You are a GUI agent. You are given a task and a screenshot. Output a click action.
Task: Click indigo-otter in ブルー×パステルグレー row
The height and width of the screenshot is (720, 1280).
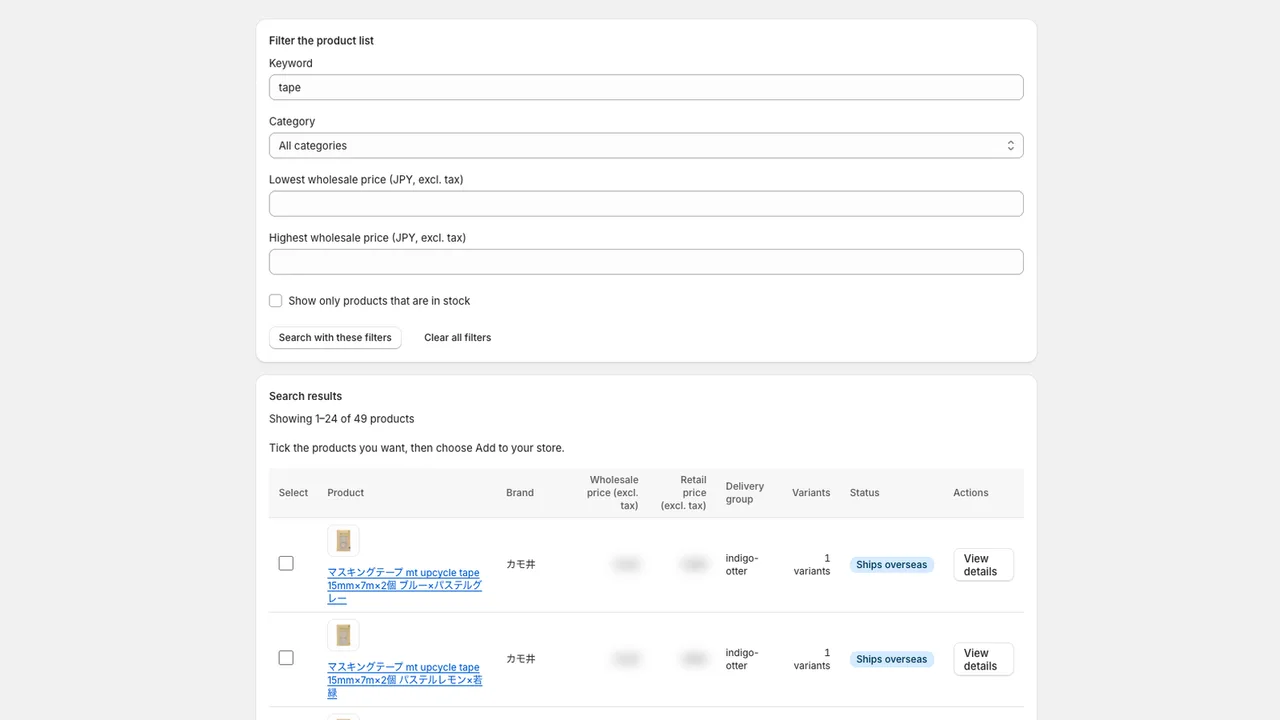point(743,564)
